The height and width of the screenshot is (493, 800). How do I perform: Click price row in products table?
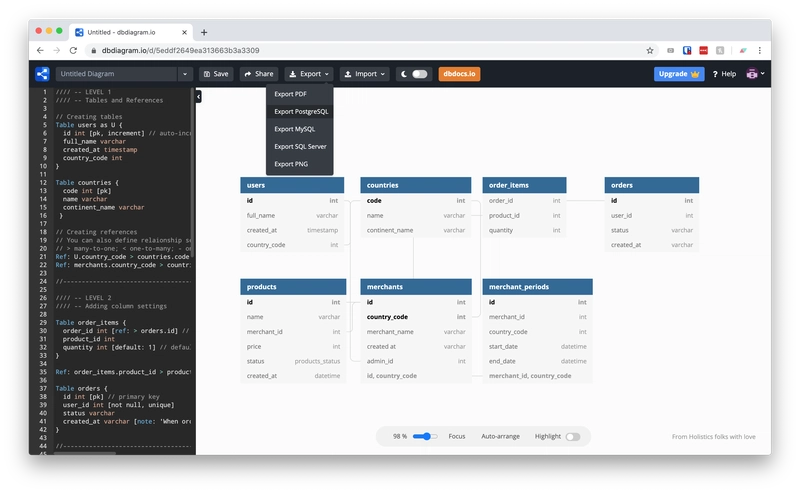[293, 347]
